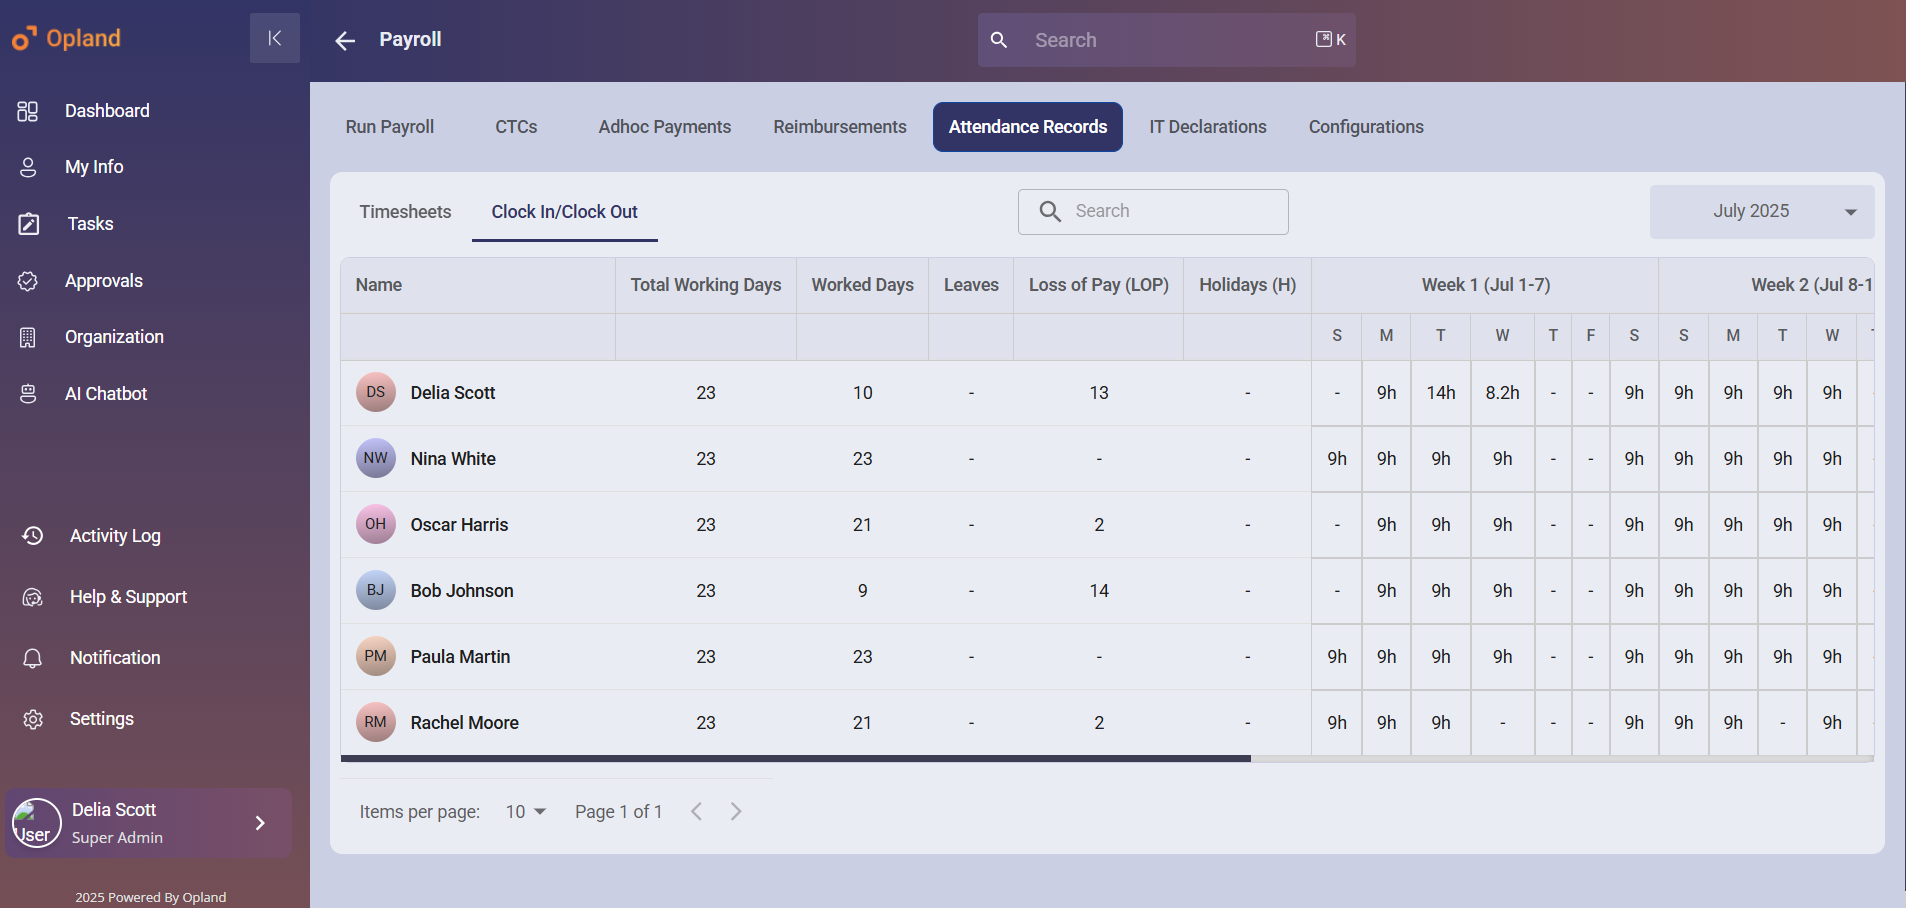This screenshot has width=1906, height=908.
Task: Click the Approvals badge icon
Action: pyautogui.click(x=28, y=281)
